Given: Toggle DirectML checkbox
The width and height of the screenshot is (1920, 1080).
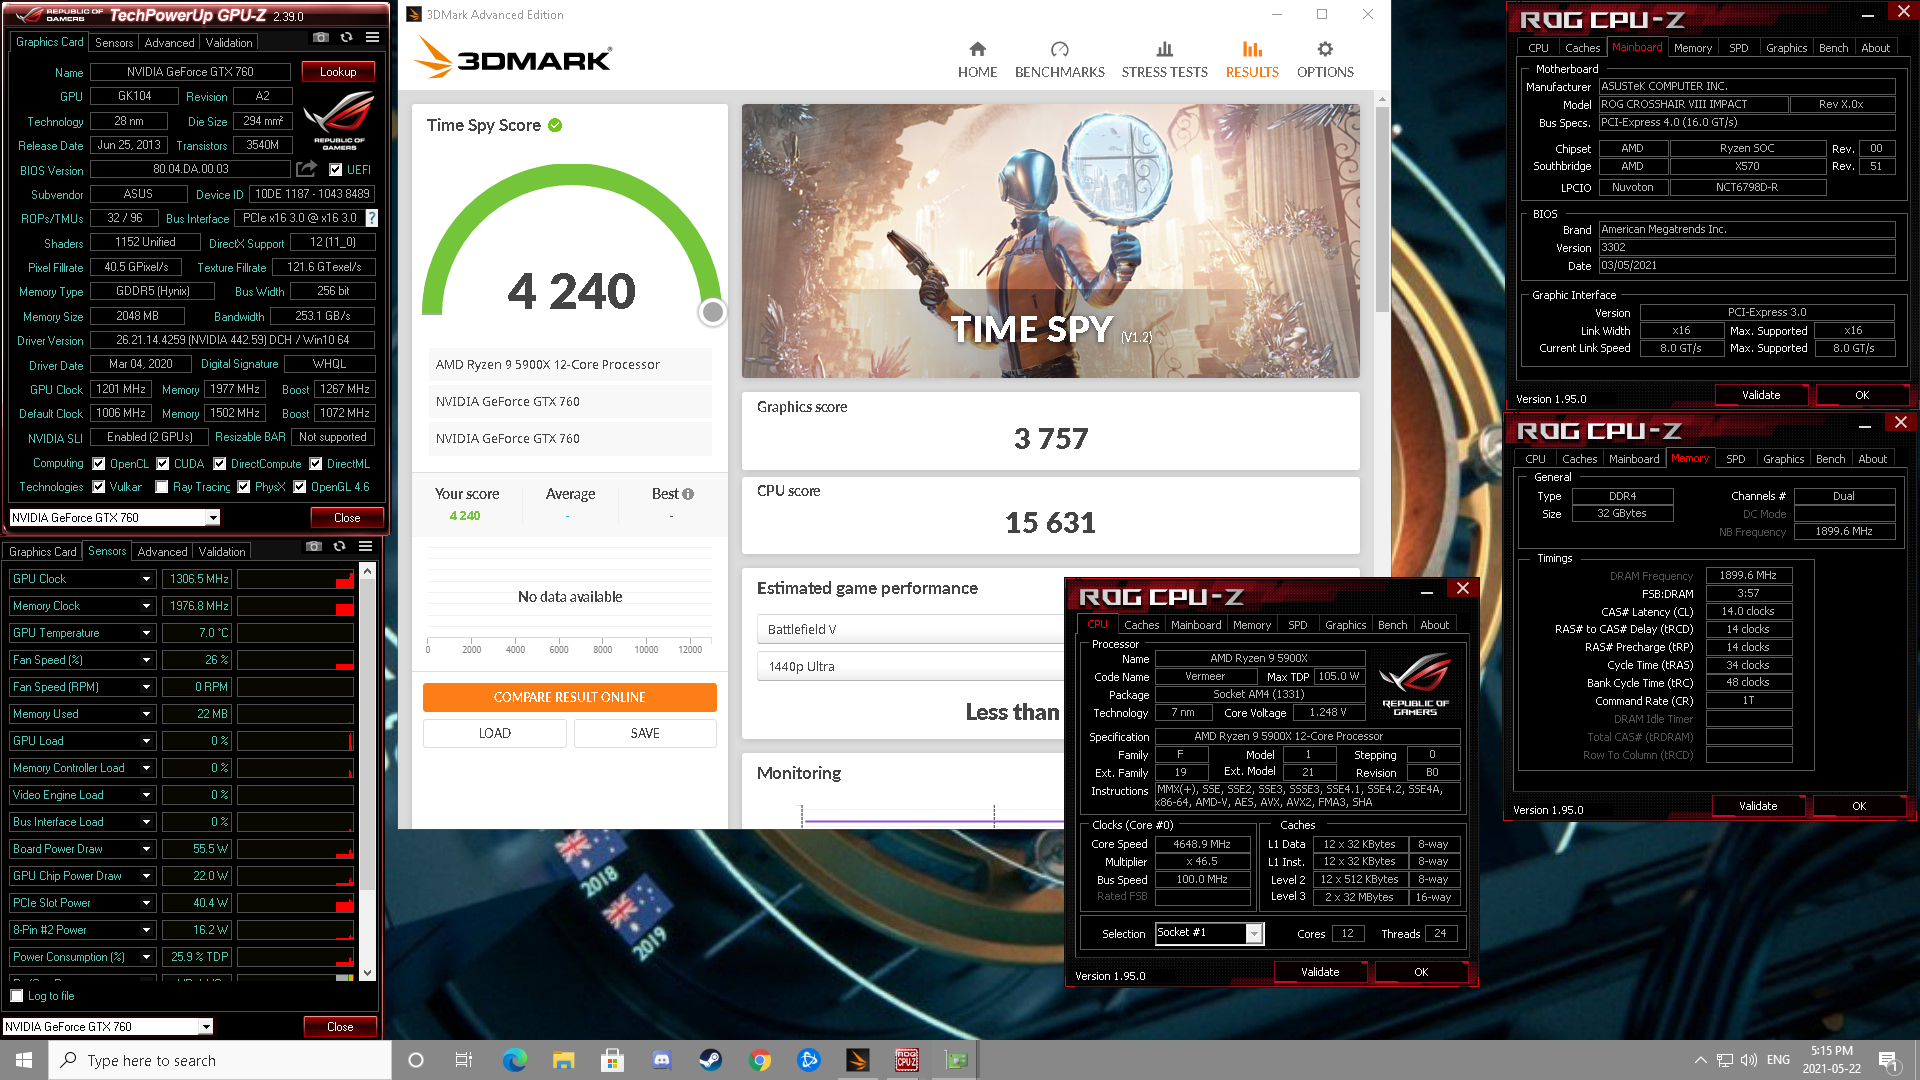Looking at the screenshot, I should 316,464.
